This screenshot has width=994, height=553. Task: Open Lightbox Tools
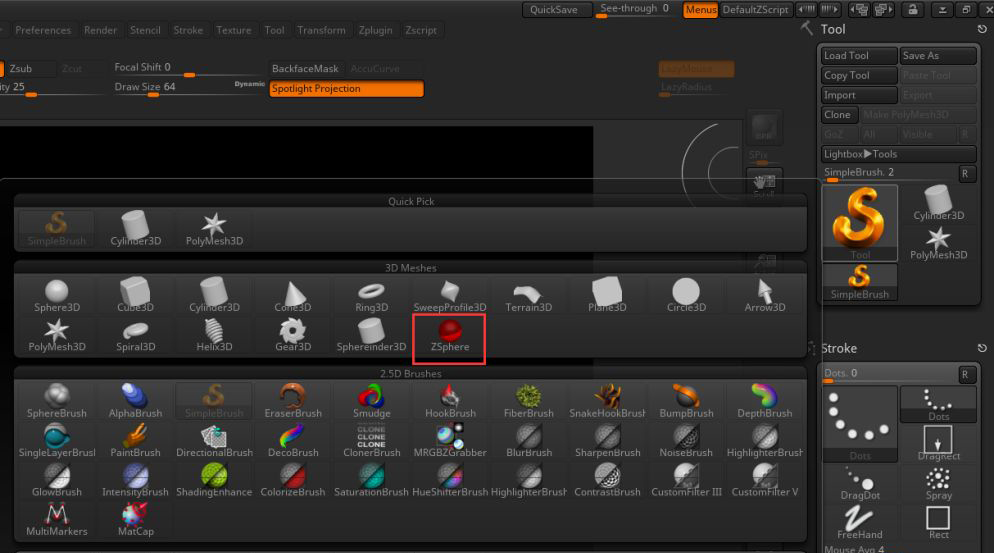[899, 154]
